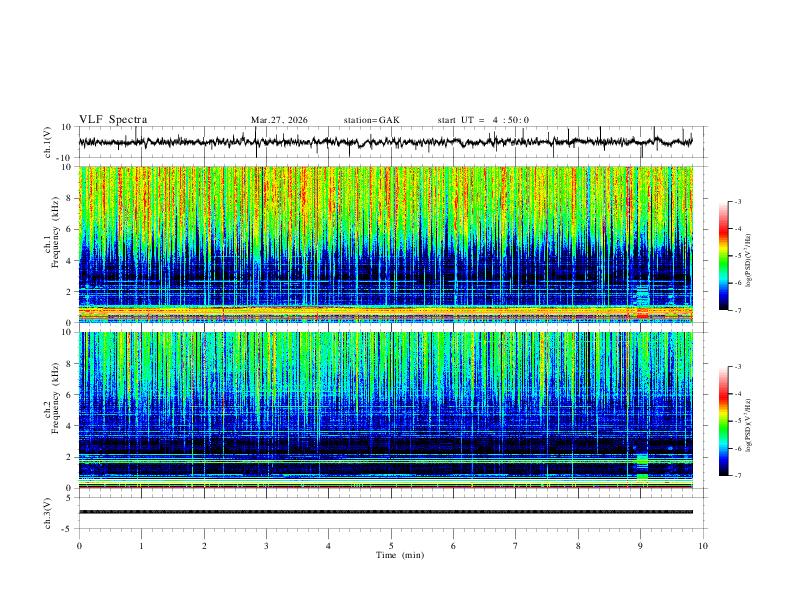Click the "-6" tick on ch.2 colorbar
Image resolution: width=792 pixels, height=612 pixels.
pyautogui.click(x=737, y=448)
